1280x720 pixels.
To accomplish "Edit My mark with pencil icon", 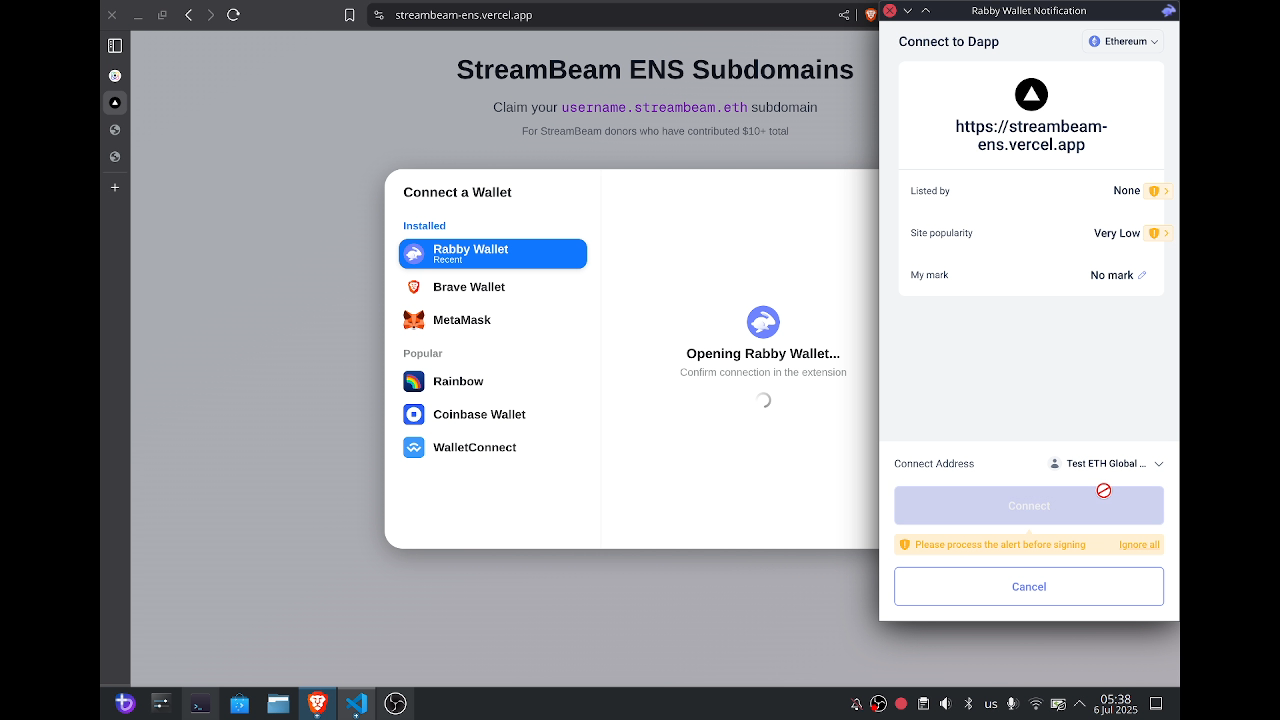I will point(1142,275).
